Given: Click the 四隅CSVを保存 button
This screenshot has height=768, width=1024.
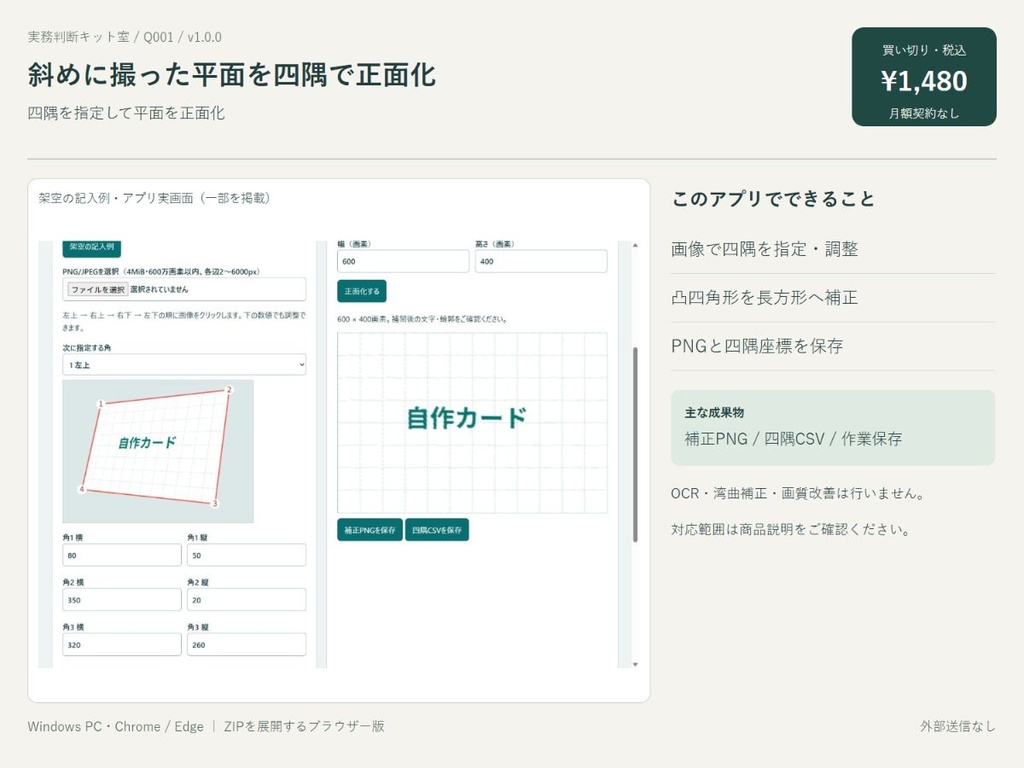Looking at the screenshot, I should [x=437, y=530].
